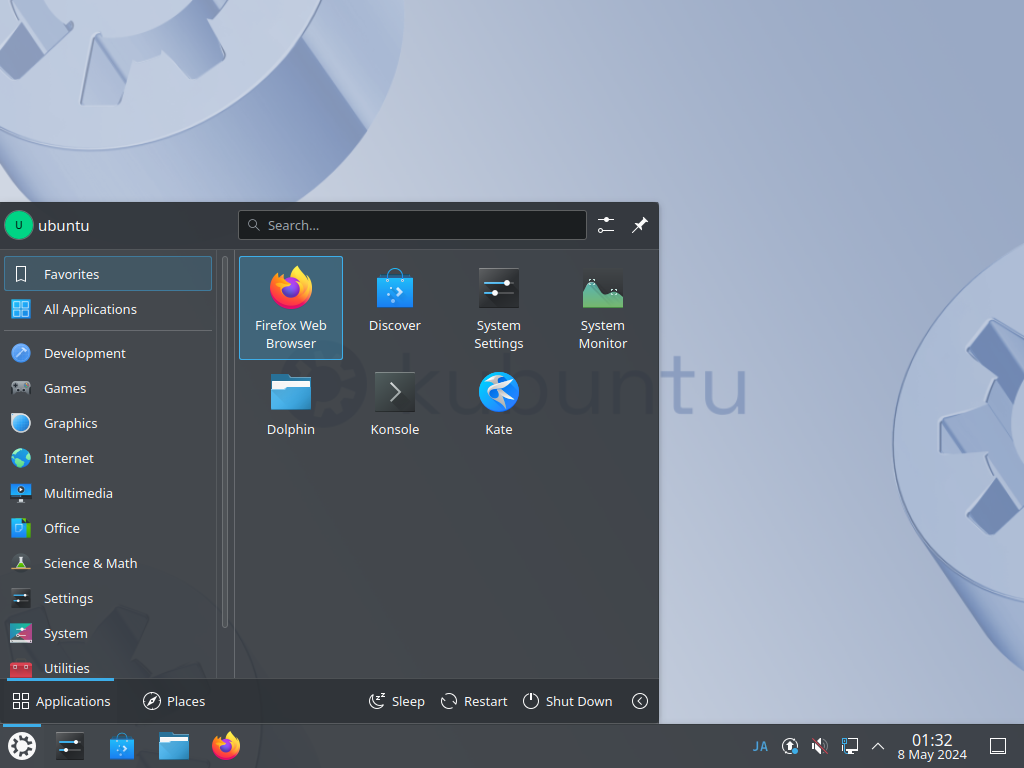Click the sidebar scrollbar in launcher
Viewport: 1024px width, 768px height.
click(x=225, y=441)
